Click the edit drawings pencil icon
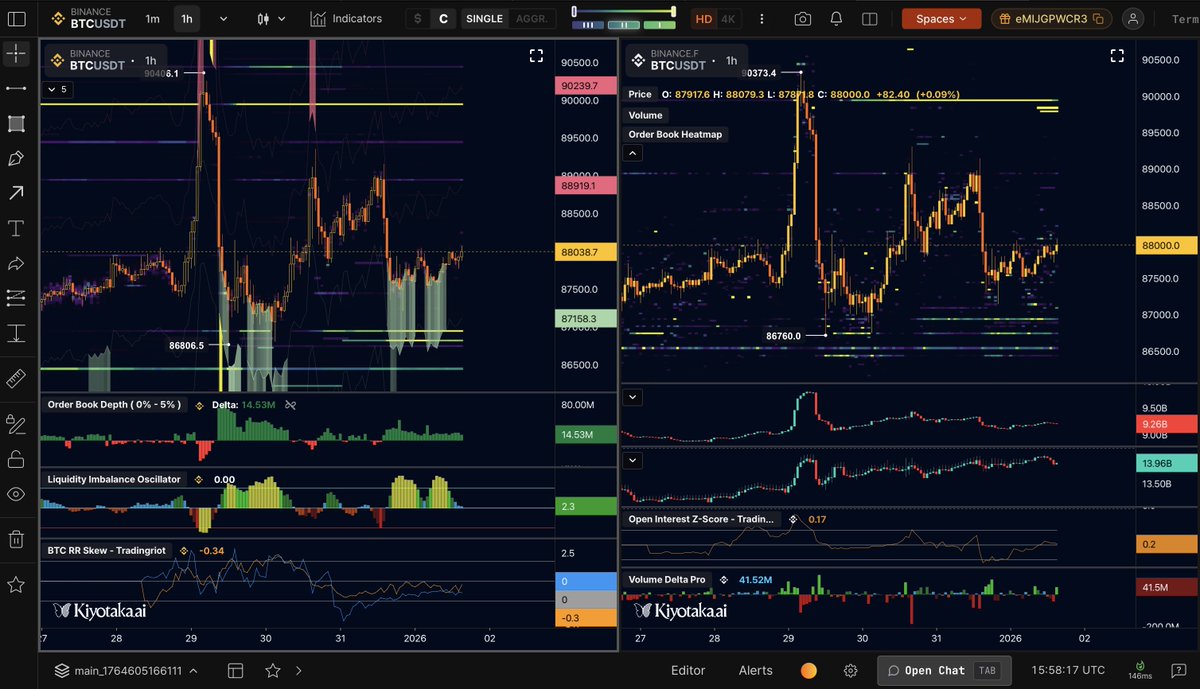This screenshot has height=689, width=1200. tap(16, 425)
